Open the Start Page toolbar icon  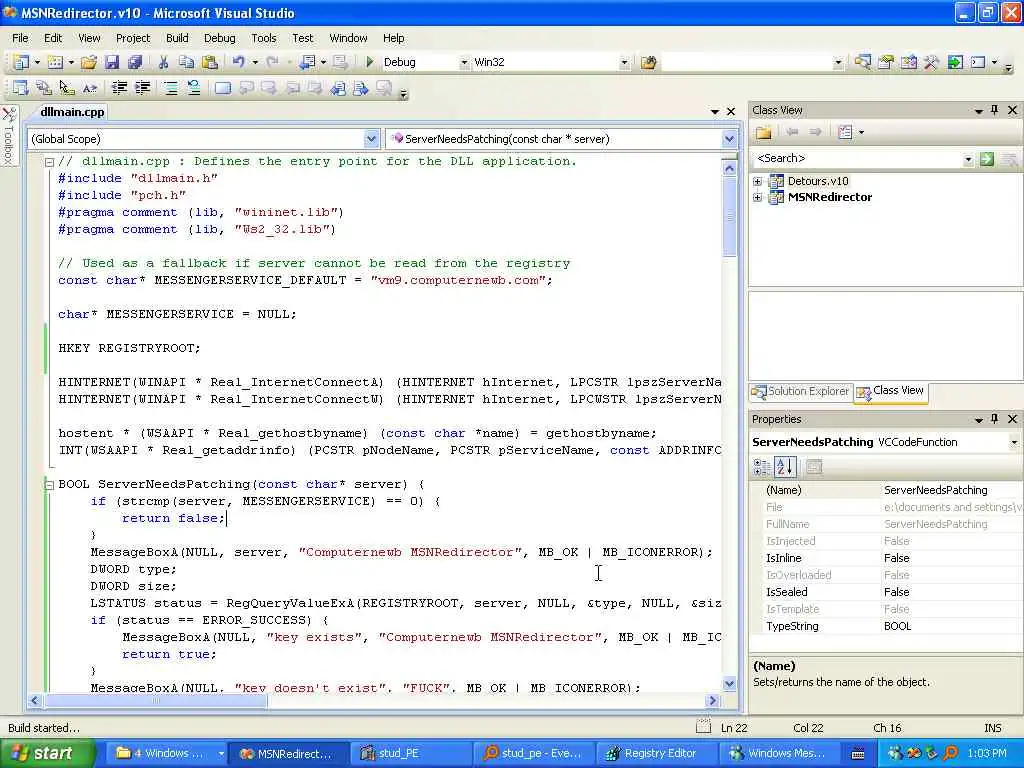(x=955, y=62)
